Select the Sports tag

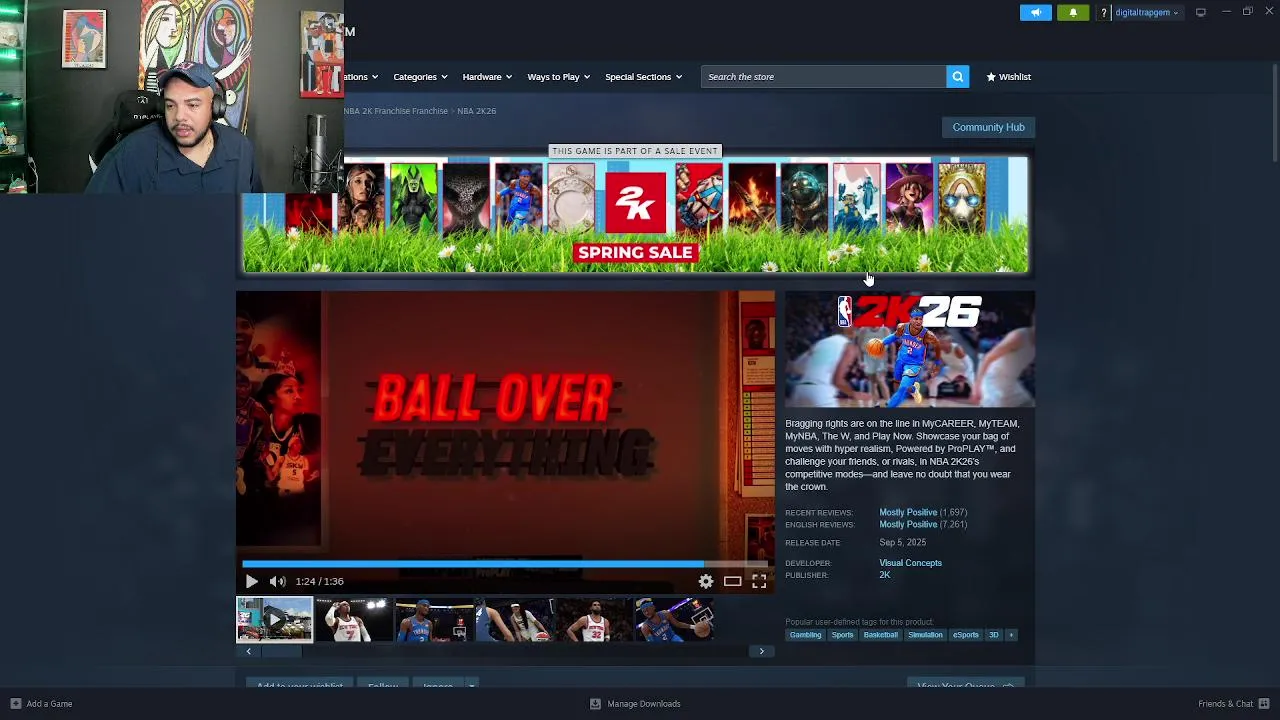pyautogui.click(x=842, y=635)
